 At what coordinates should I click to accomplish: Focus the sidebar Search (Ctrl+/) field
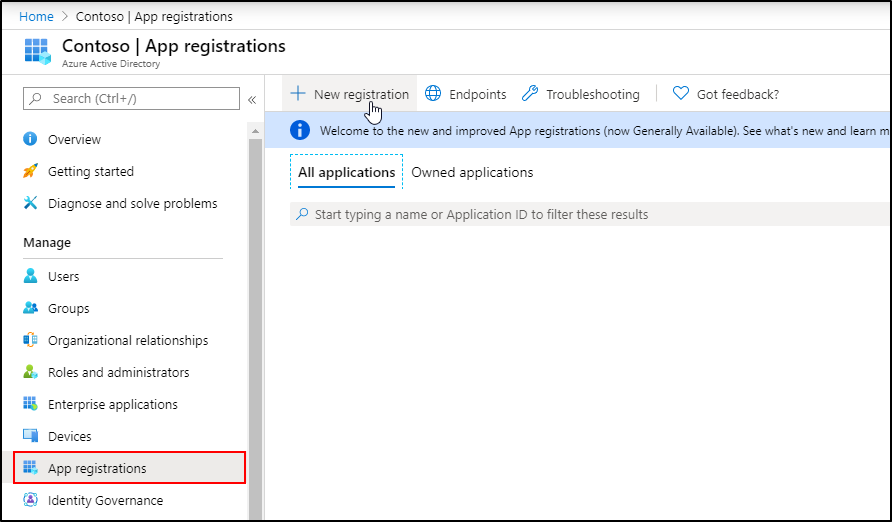[x=131, y=98]
